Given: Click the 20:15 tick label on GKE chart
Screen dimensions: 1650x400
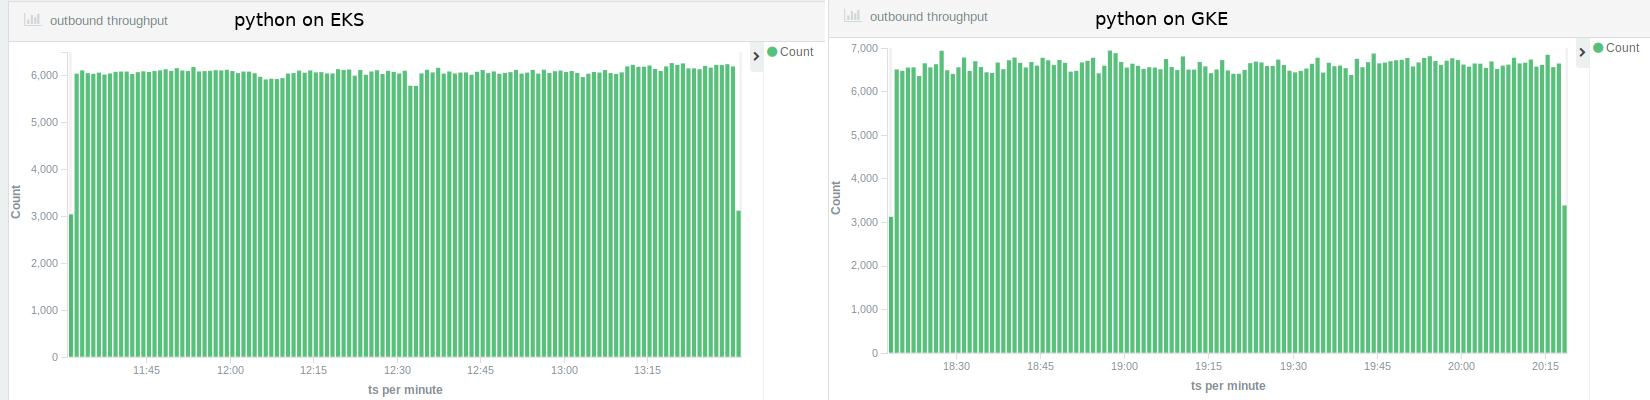Looking at the screenshot, I should (1545, 366).
